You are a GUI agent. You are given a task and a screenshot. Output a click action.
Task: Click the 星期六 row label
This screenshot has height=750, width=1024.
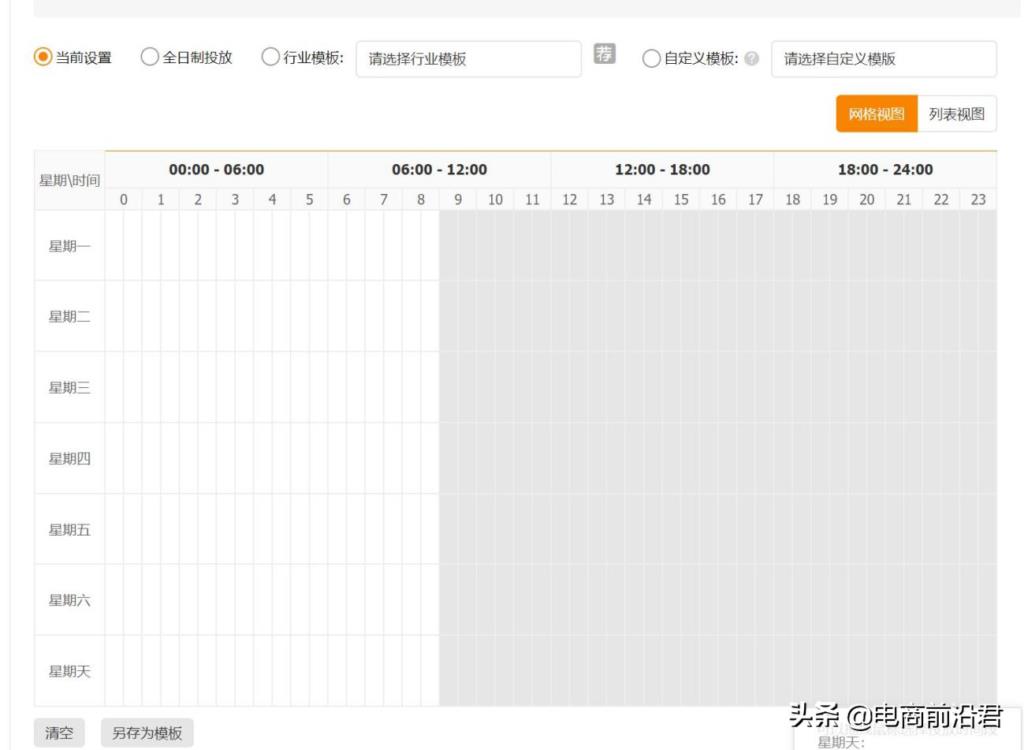pos(69,600)
